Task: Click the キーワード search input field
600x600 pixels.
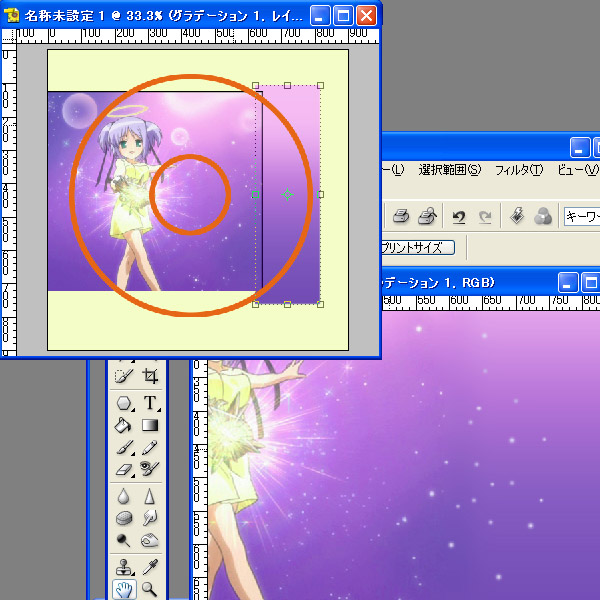Action: coord(582,217)
